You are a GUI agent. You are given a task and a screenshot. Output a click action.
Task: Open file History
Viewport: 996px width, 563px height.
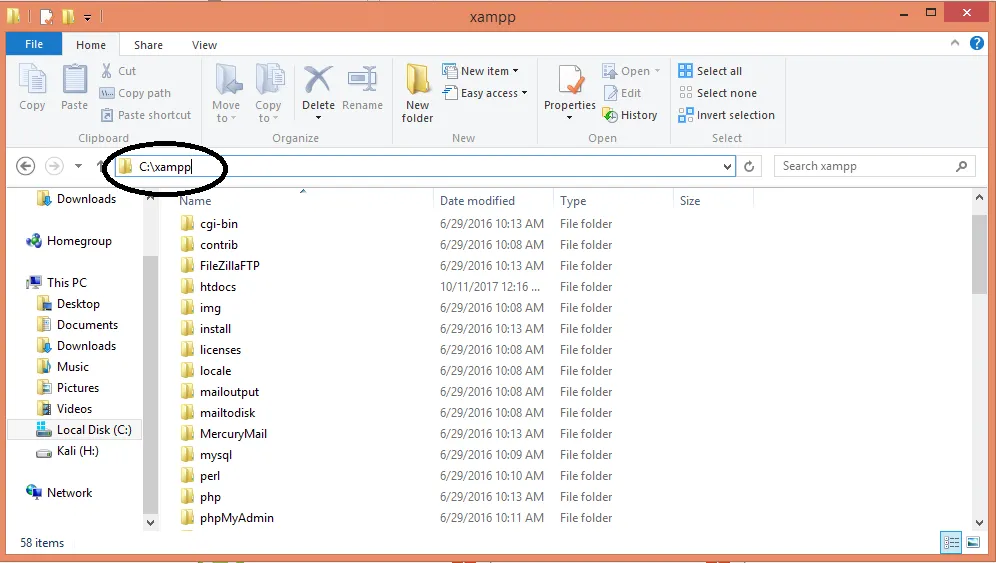coord(629,115)
